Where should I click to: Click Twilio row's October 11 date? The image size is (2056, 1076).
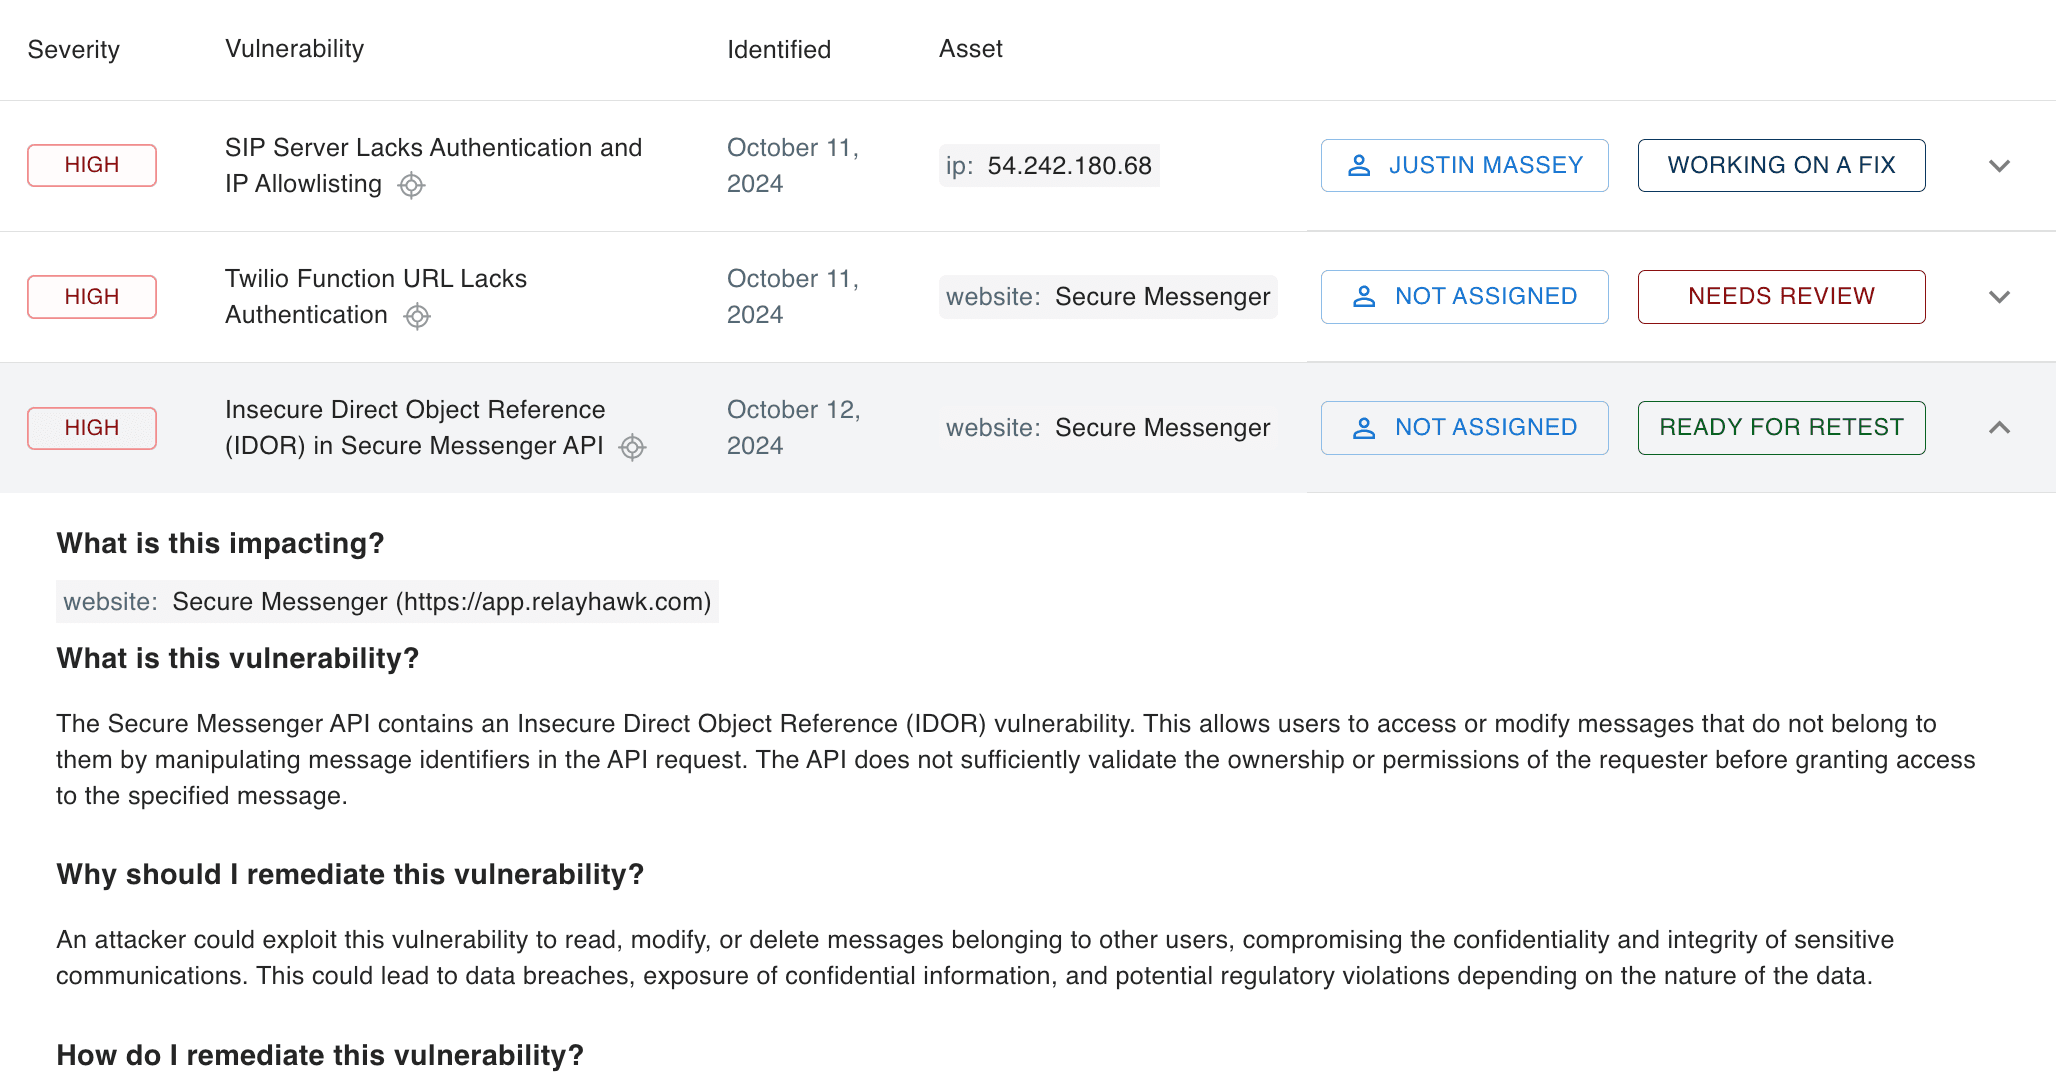[x=793, y=297]
